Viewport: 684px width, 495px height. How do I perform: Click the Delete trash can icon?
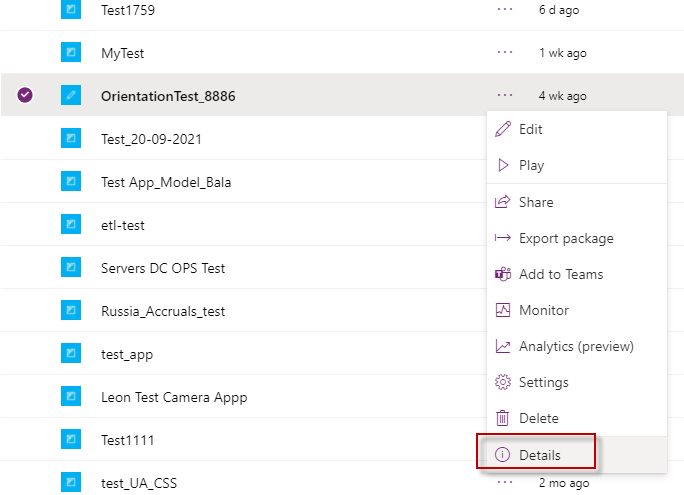[x=502, y=418]
